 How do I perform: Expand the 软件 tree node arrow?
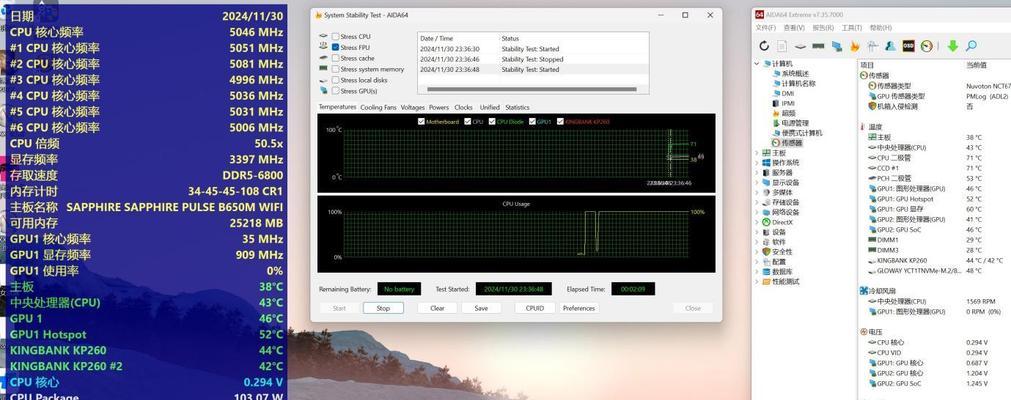click(x=757, y=242)
